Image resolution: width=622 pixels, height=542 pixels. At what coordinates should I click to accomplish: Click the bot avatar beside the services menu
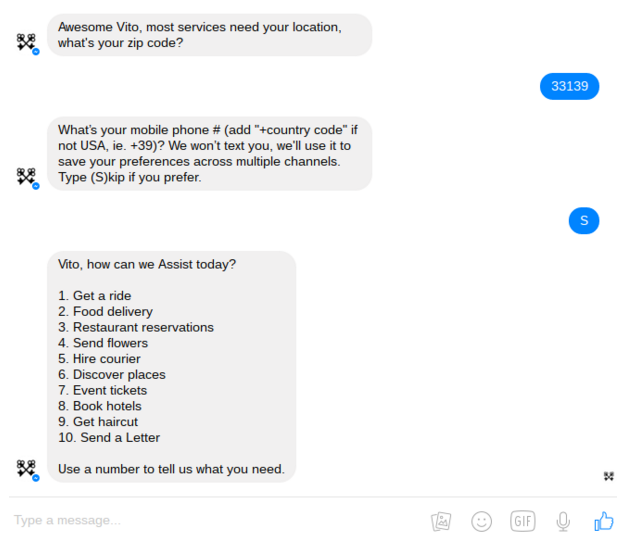pos(27,469)
